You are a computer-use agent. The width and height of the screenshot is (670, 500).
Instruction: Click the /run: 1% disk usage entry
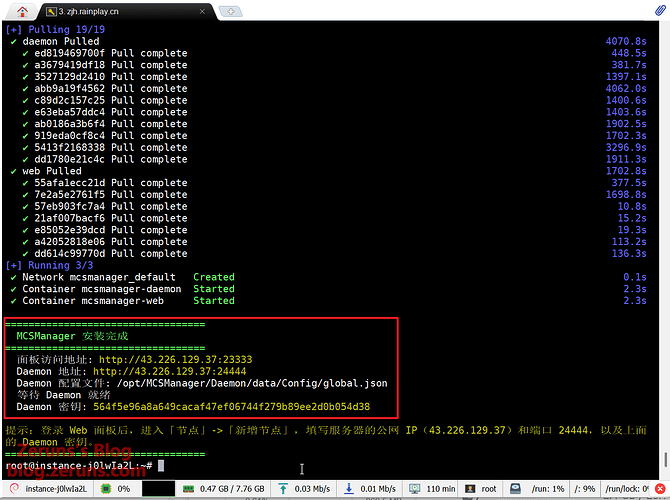[x=548, y=488]
